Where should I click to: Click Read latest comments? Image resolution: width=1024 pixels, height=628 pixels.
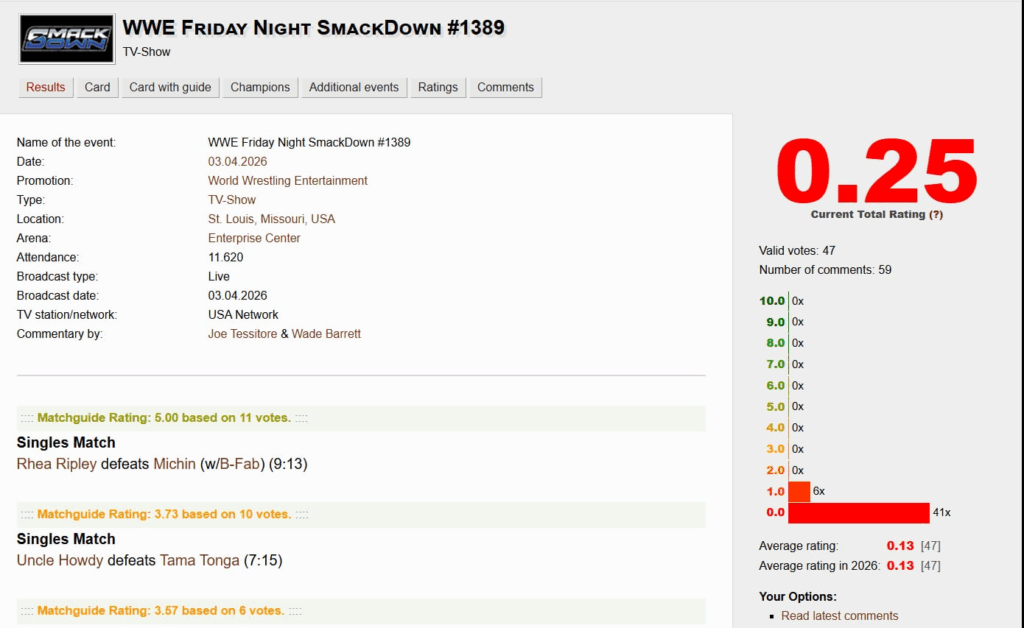[x=839, y=616]
